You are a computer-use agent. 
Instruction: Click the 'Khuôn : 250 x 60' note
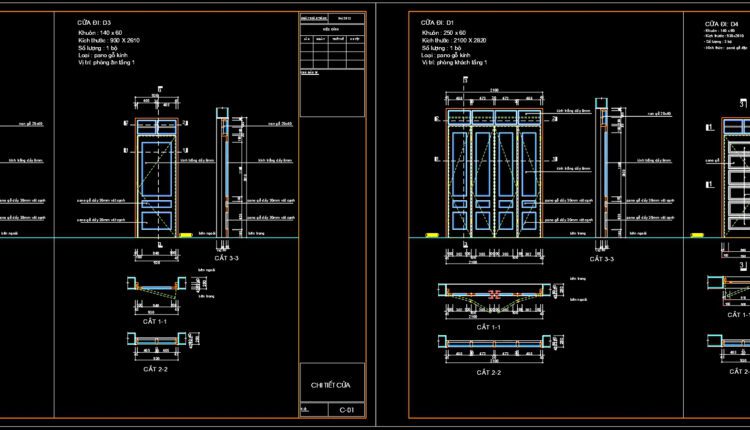coord(443,33)
